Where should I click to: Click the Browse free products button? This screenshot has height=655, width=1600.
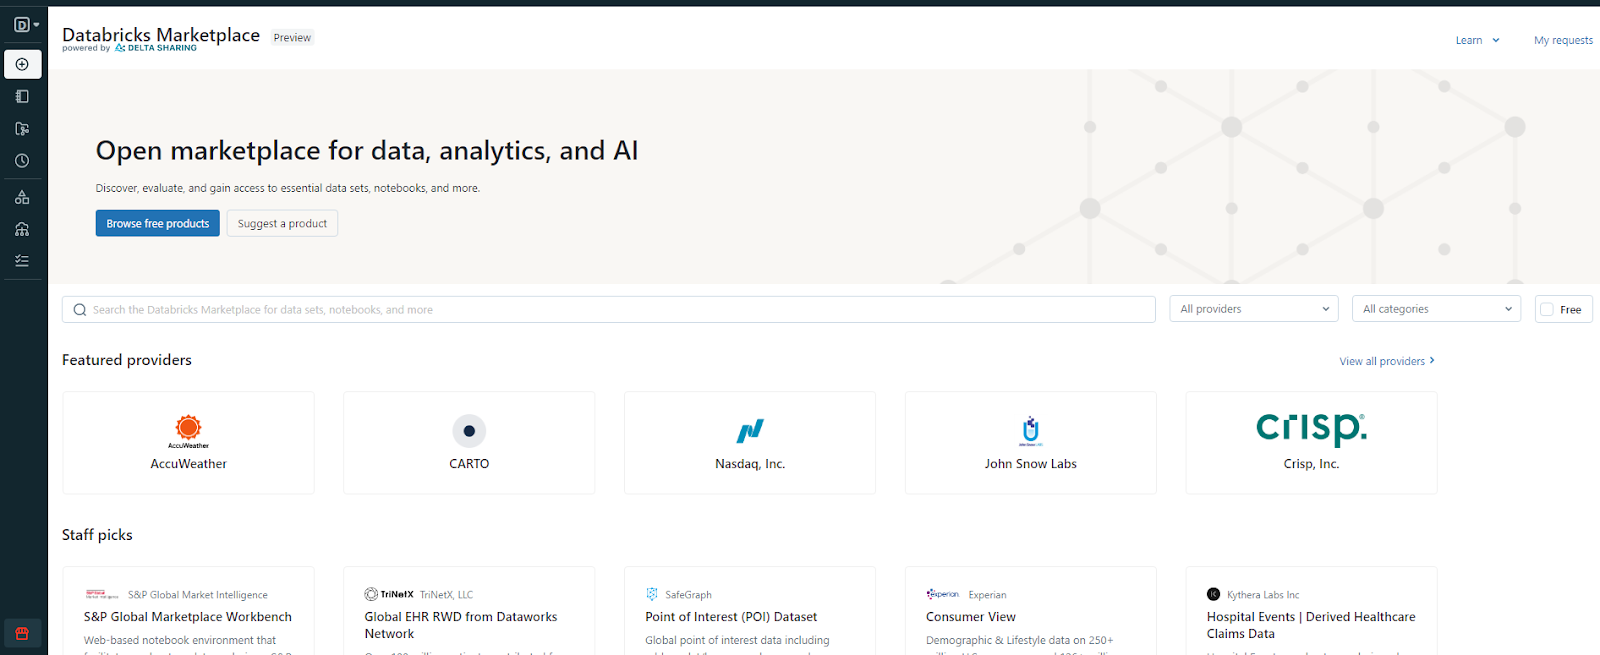pyautogui.click(x=158, y=223)
